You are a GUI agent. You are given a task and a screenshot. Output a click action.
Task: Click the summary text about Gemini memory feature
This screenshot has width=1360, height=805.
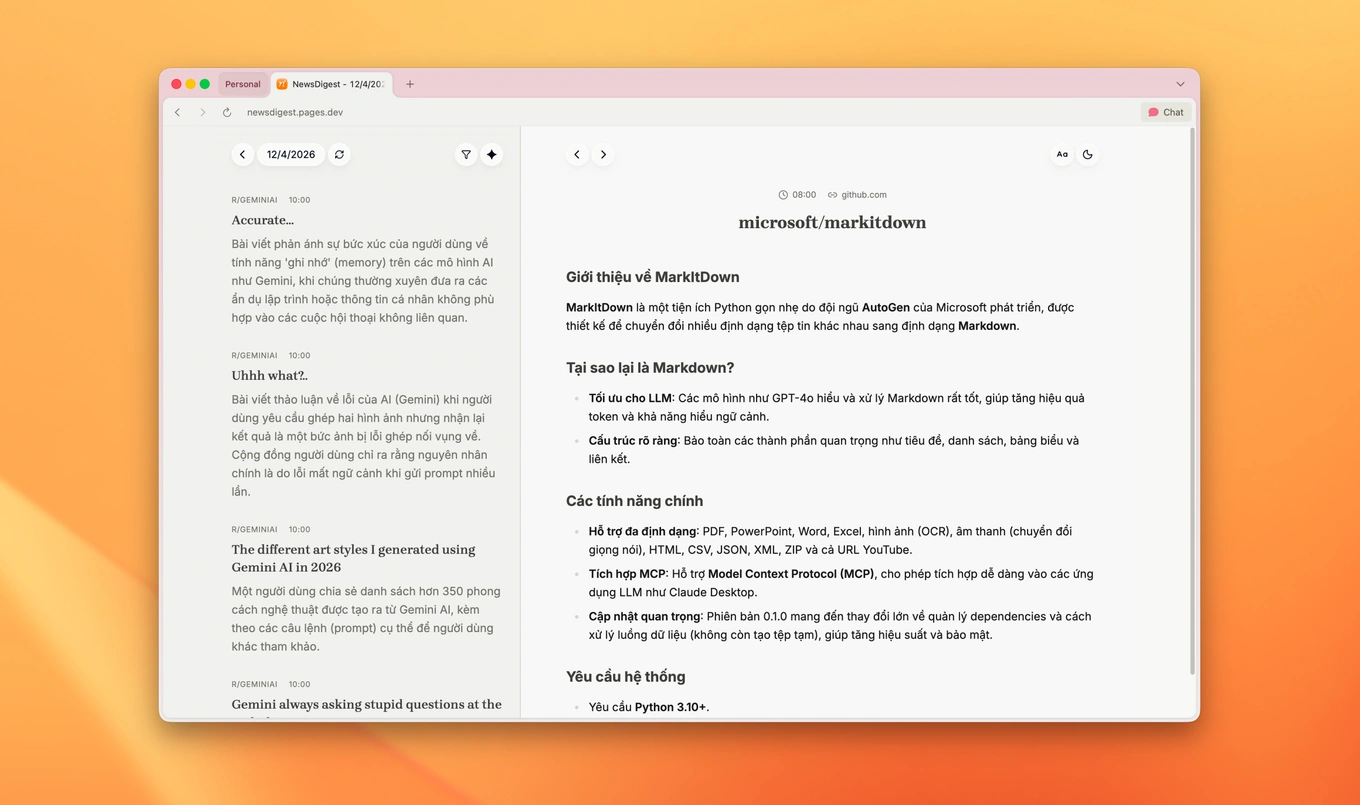363,281
